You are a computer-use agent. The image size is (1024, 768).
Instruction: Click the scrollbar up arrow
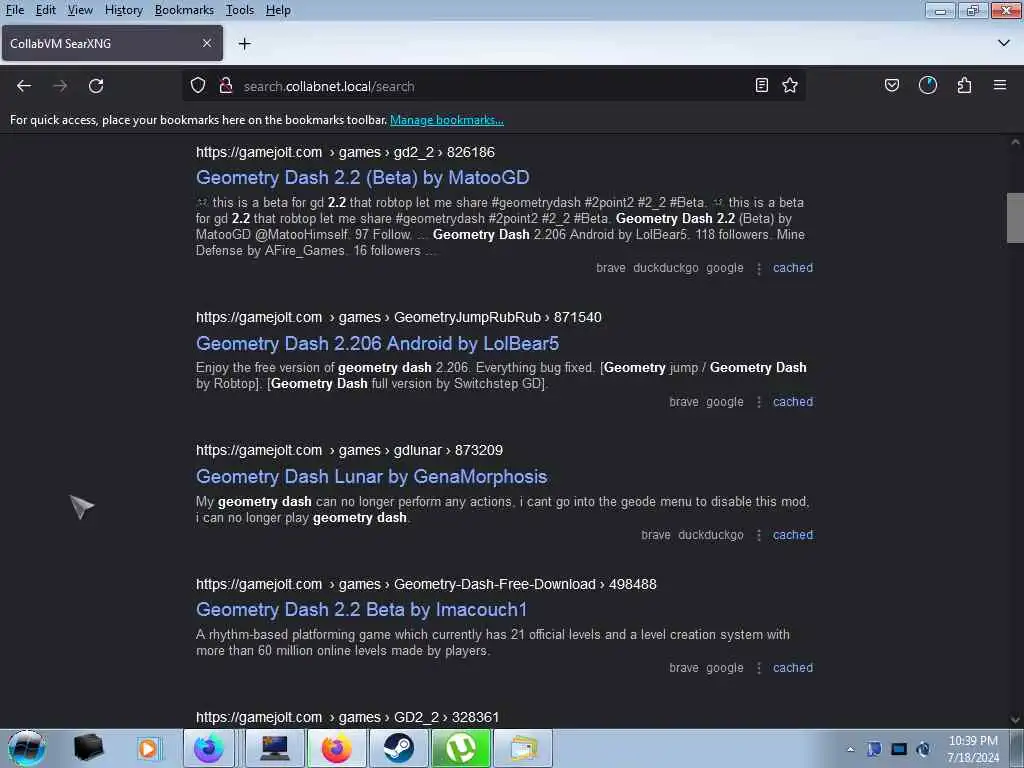[1015, 142]
